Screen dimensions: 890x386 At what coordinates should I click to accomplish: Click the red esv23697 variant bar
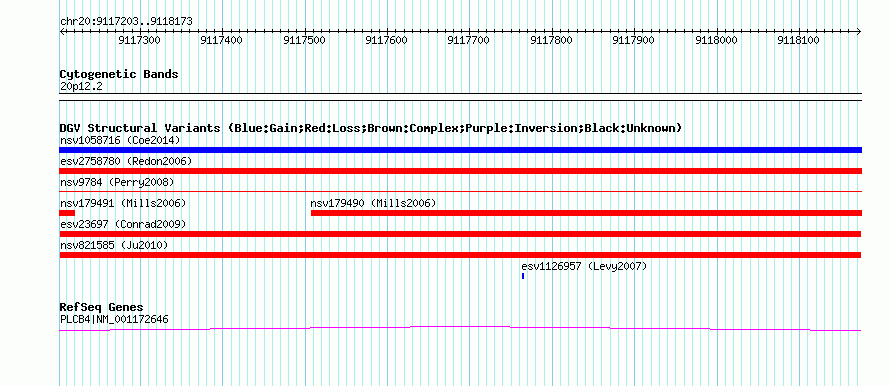460,234
